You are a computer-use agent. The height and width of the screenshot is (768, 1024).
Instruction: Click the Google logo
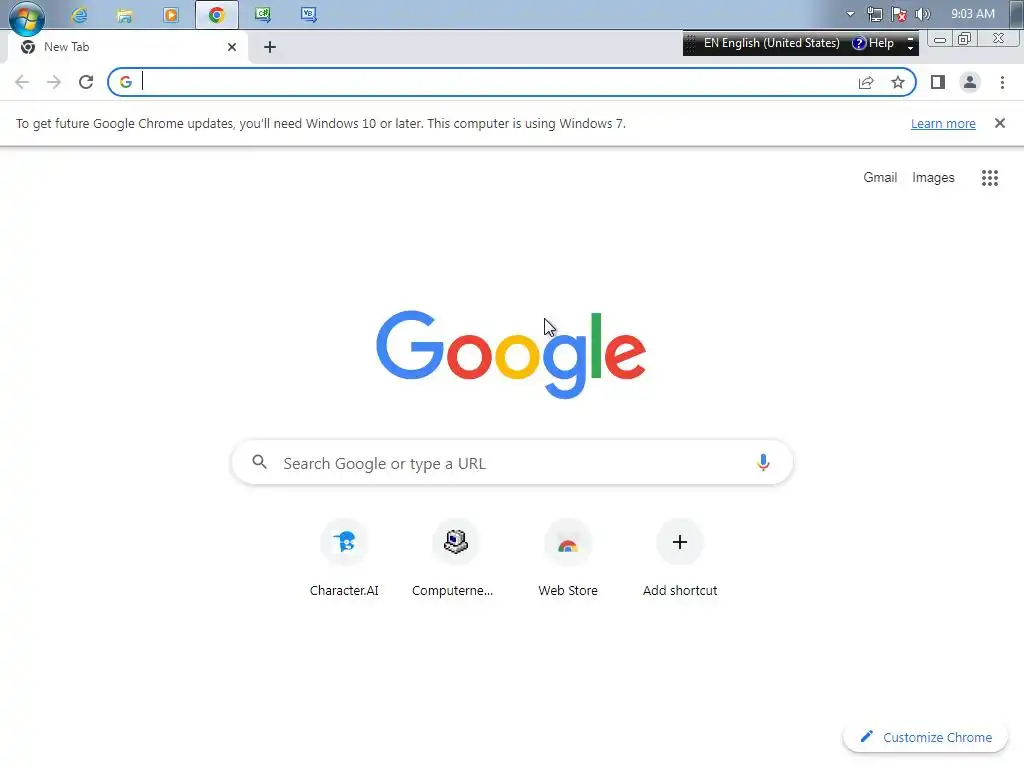[x=511, y=354]
